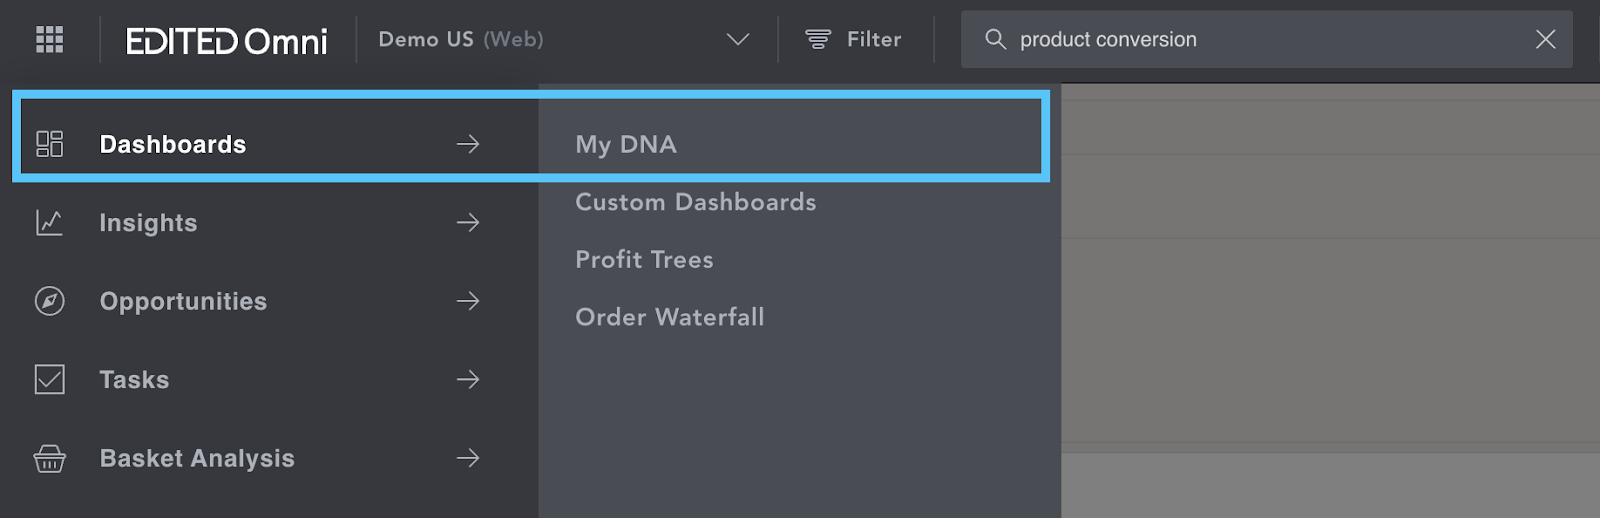The height and width of the screenshot is (518, 1600).
Task: Select Custom Dashboards entry
Action: (696, 202)
